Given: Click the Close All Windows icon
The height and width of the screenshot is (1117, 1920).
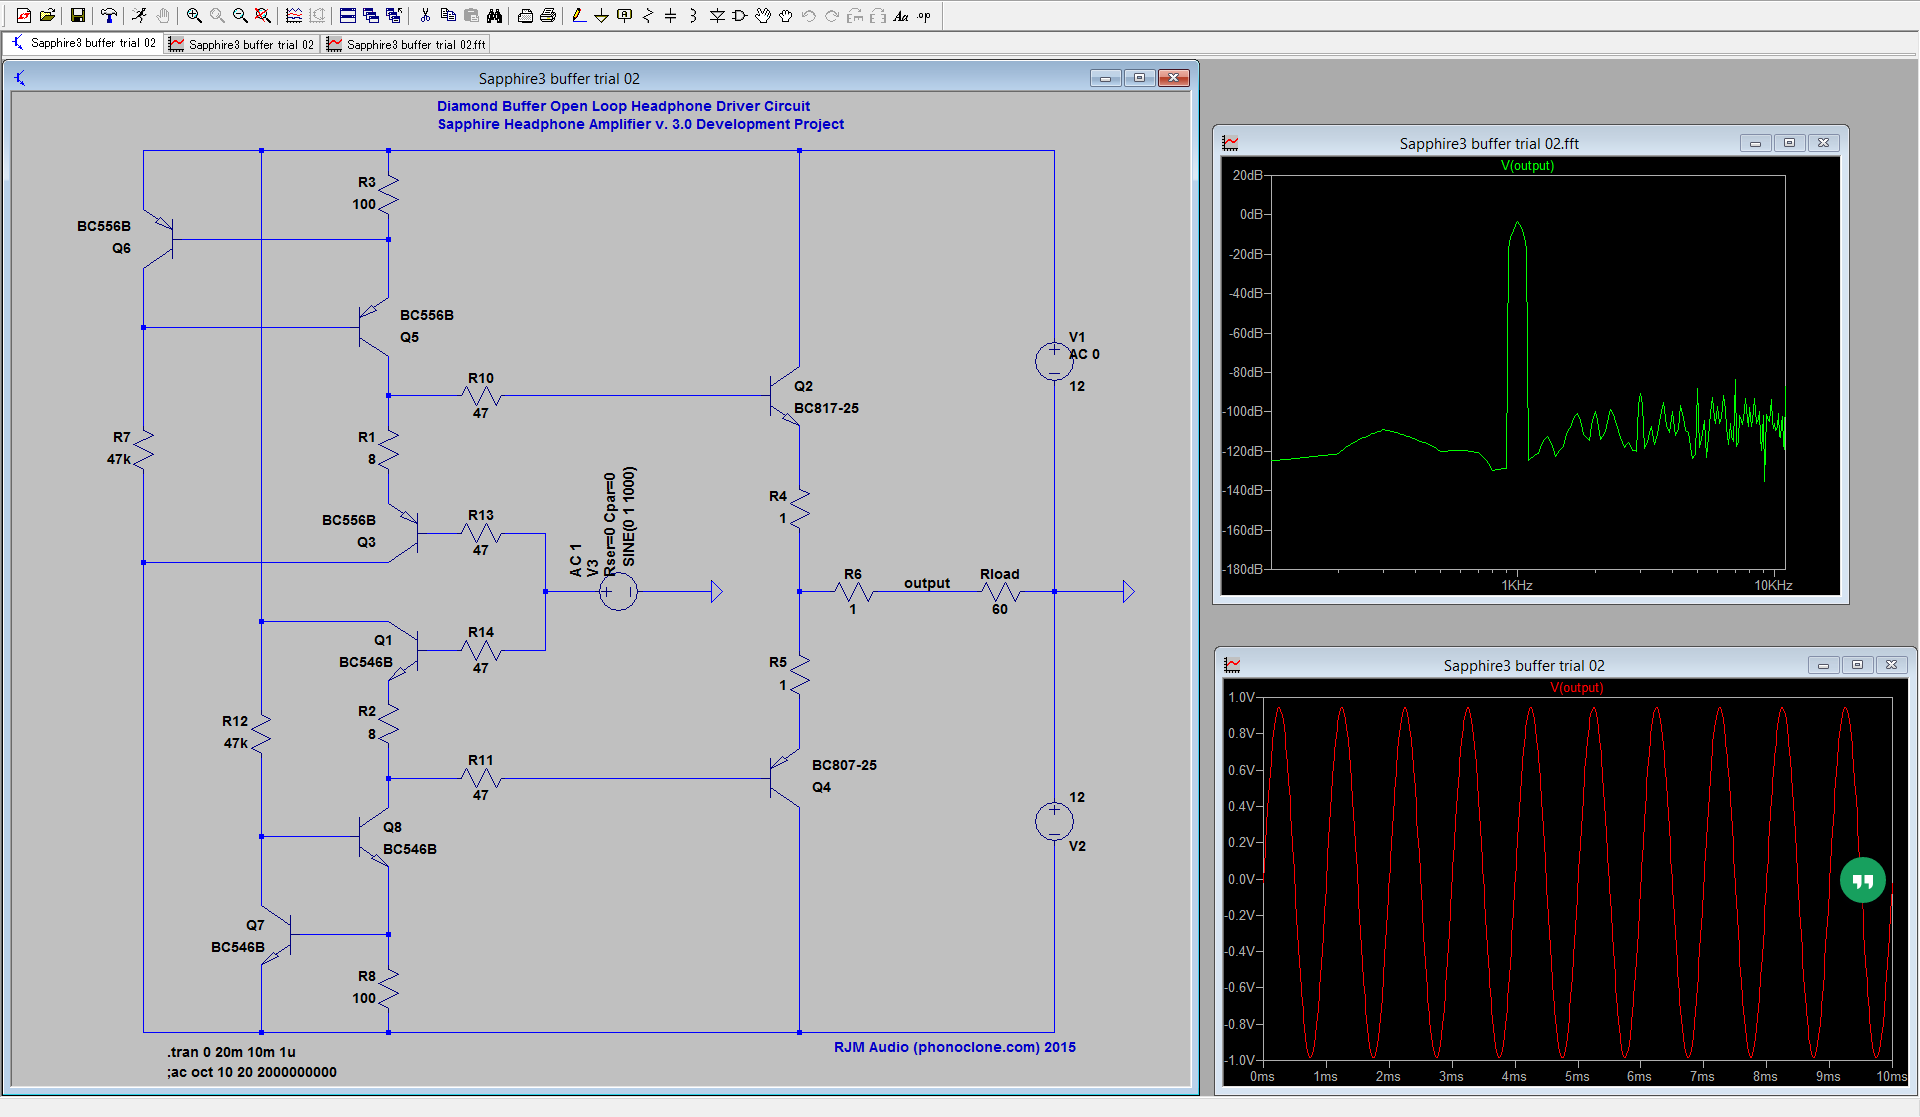Looking at the screenshot, I should coord(394,15).
